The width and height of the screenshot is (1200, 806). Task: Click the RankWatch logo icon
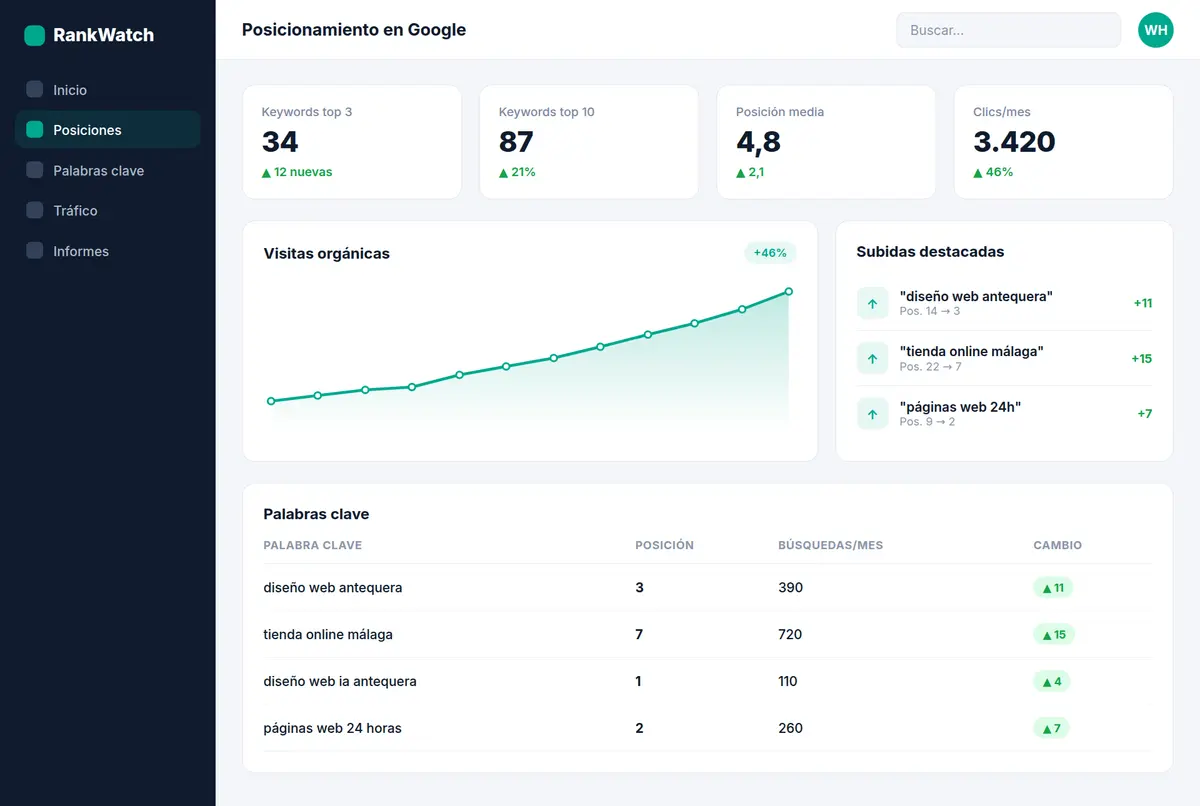click(x=35, y=35)
